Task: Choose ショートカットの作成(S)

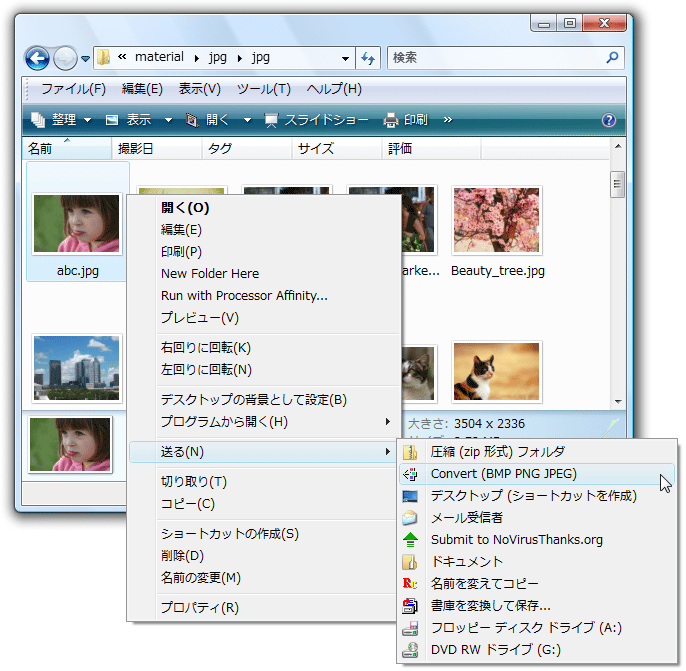Action: tap(264, 534)
